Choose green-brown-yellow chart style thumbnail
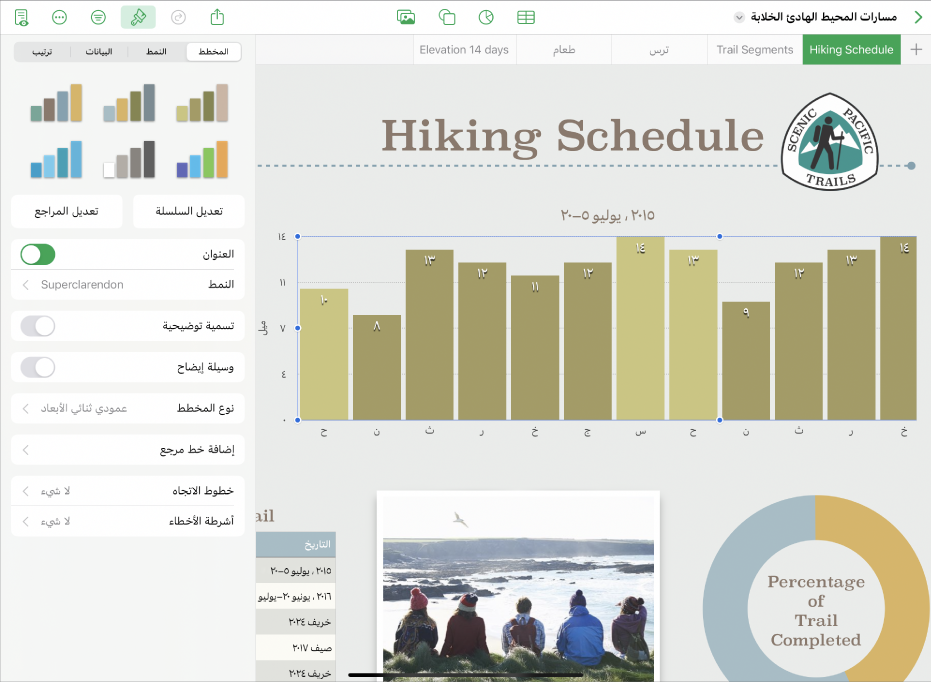 pos(56,103)
